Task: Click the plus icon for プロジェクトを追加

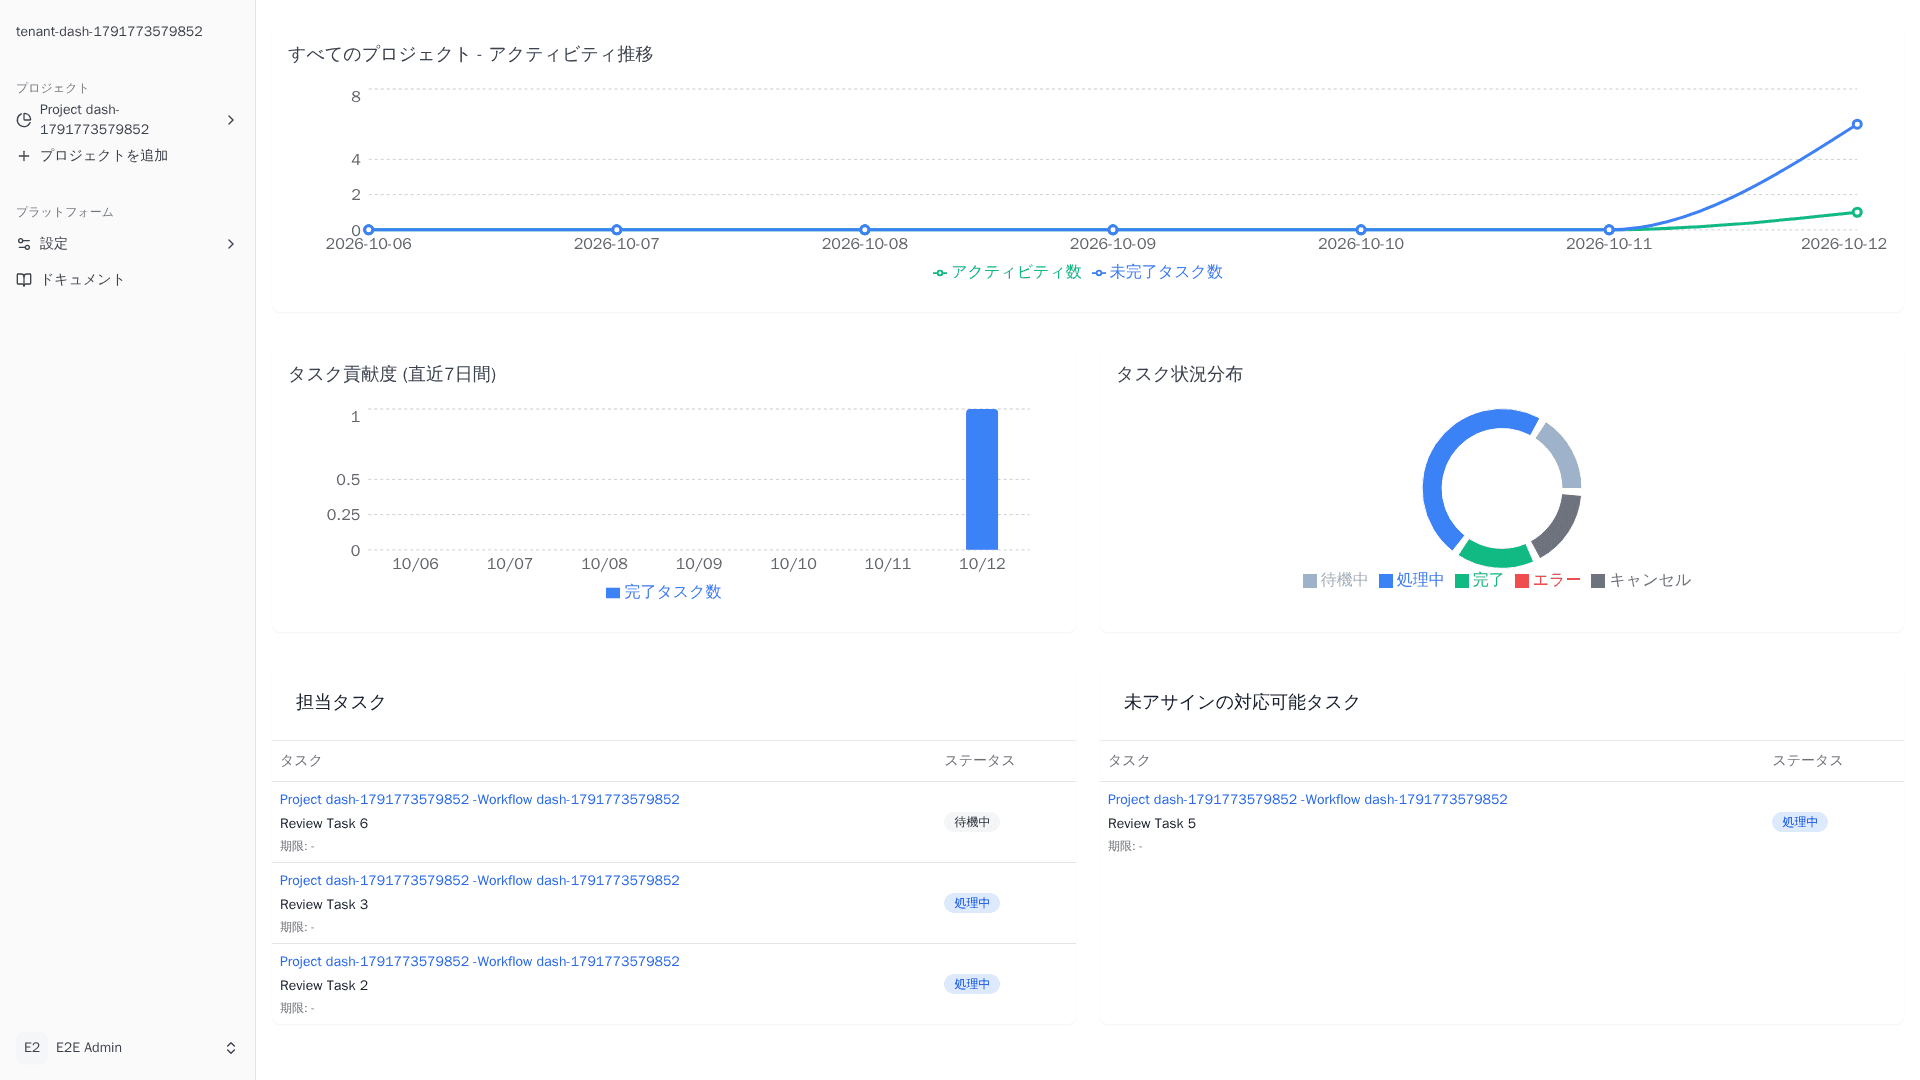Action: pos(24,156)
